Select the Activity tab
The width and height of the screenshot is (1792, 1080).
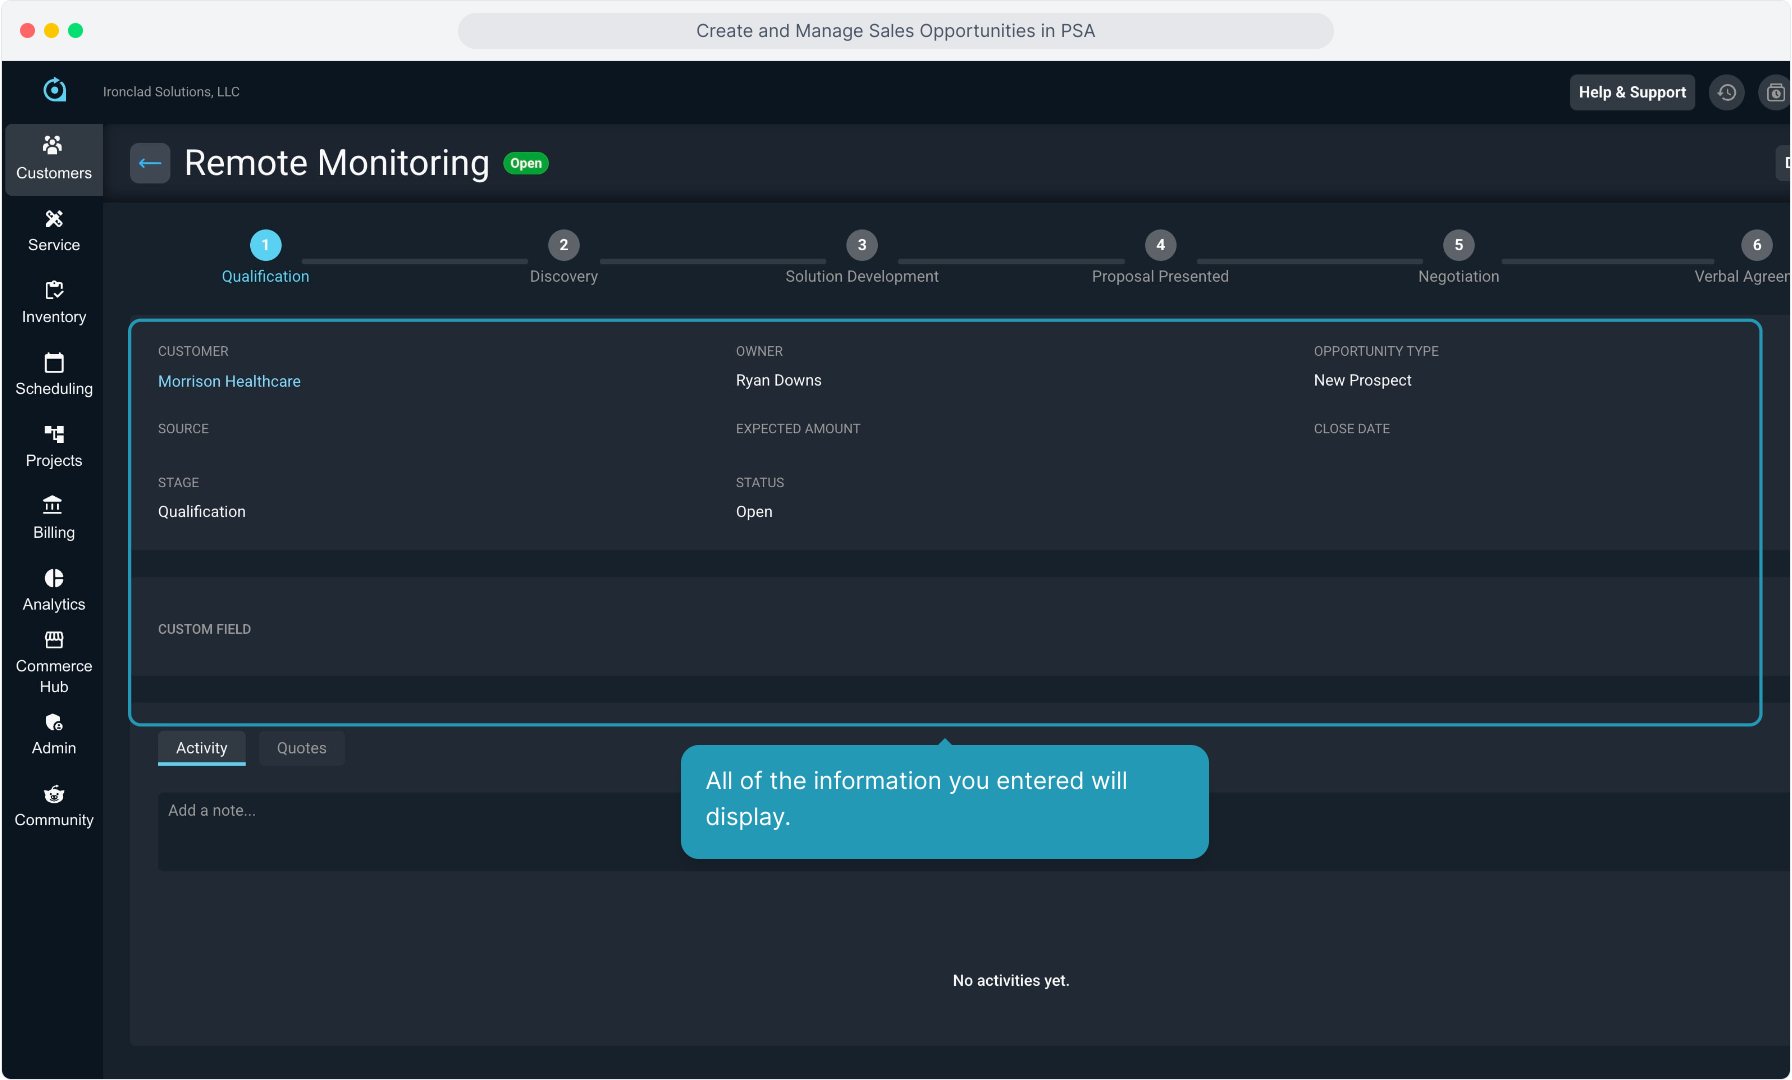pyautogui.click(x=202, y=748)
